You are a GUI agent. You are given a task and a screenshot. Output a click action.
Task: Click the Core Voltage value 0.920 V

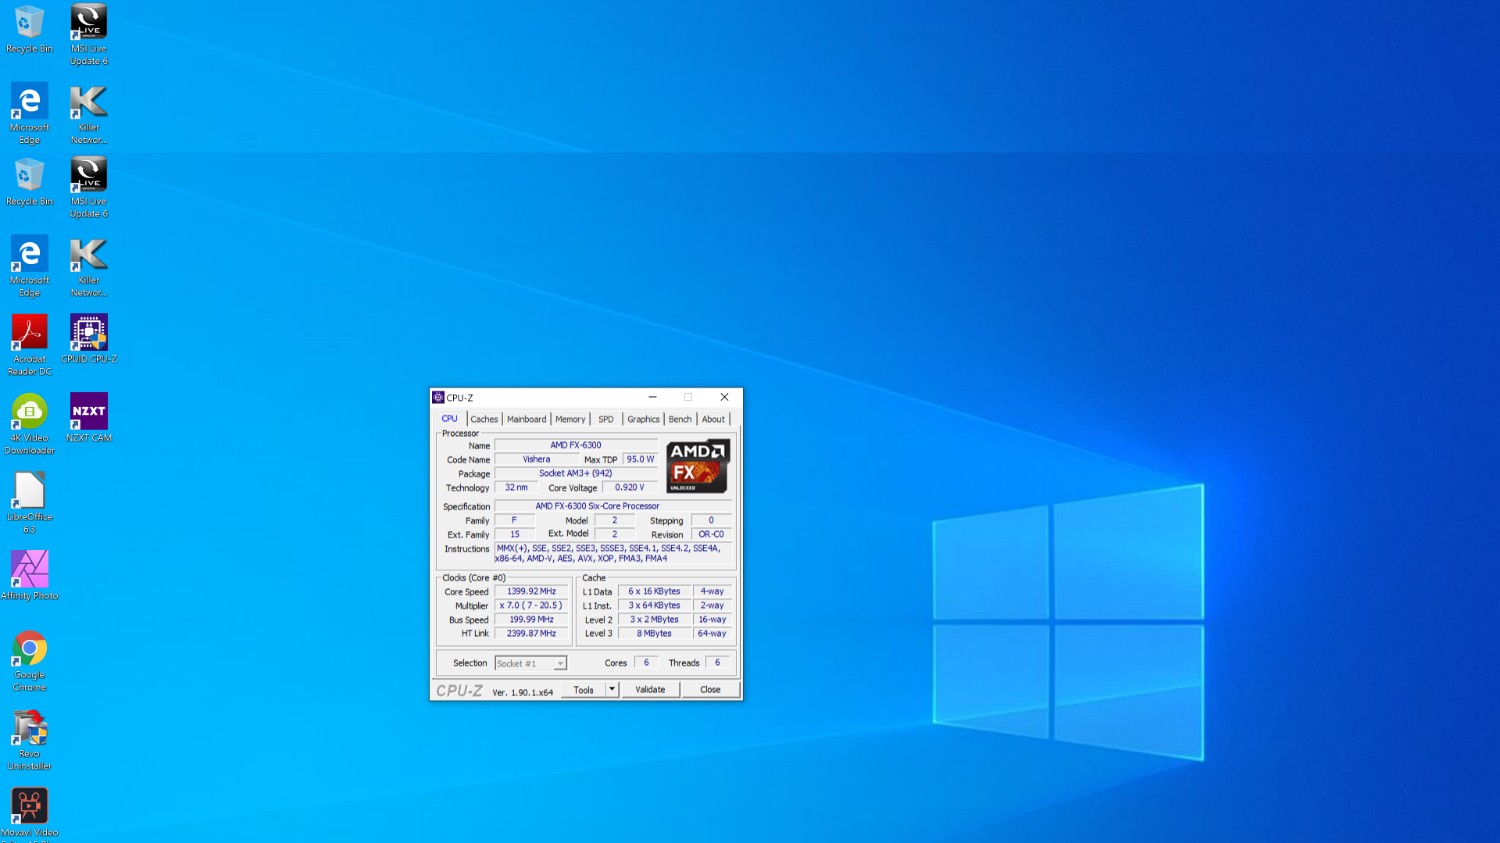(x=630, y=487)
